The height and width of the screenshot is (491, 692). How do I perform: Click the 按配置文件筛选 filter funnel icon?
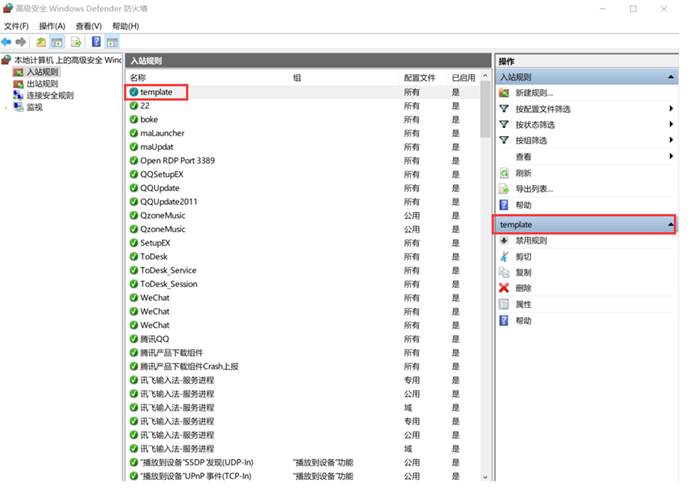[504, 109]
